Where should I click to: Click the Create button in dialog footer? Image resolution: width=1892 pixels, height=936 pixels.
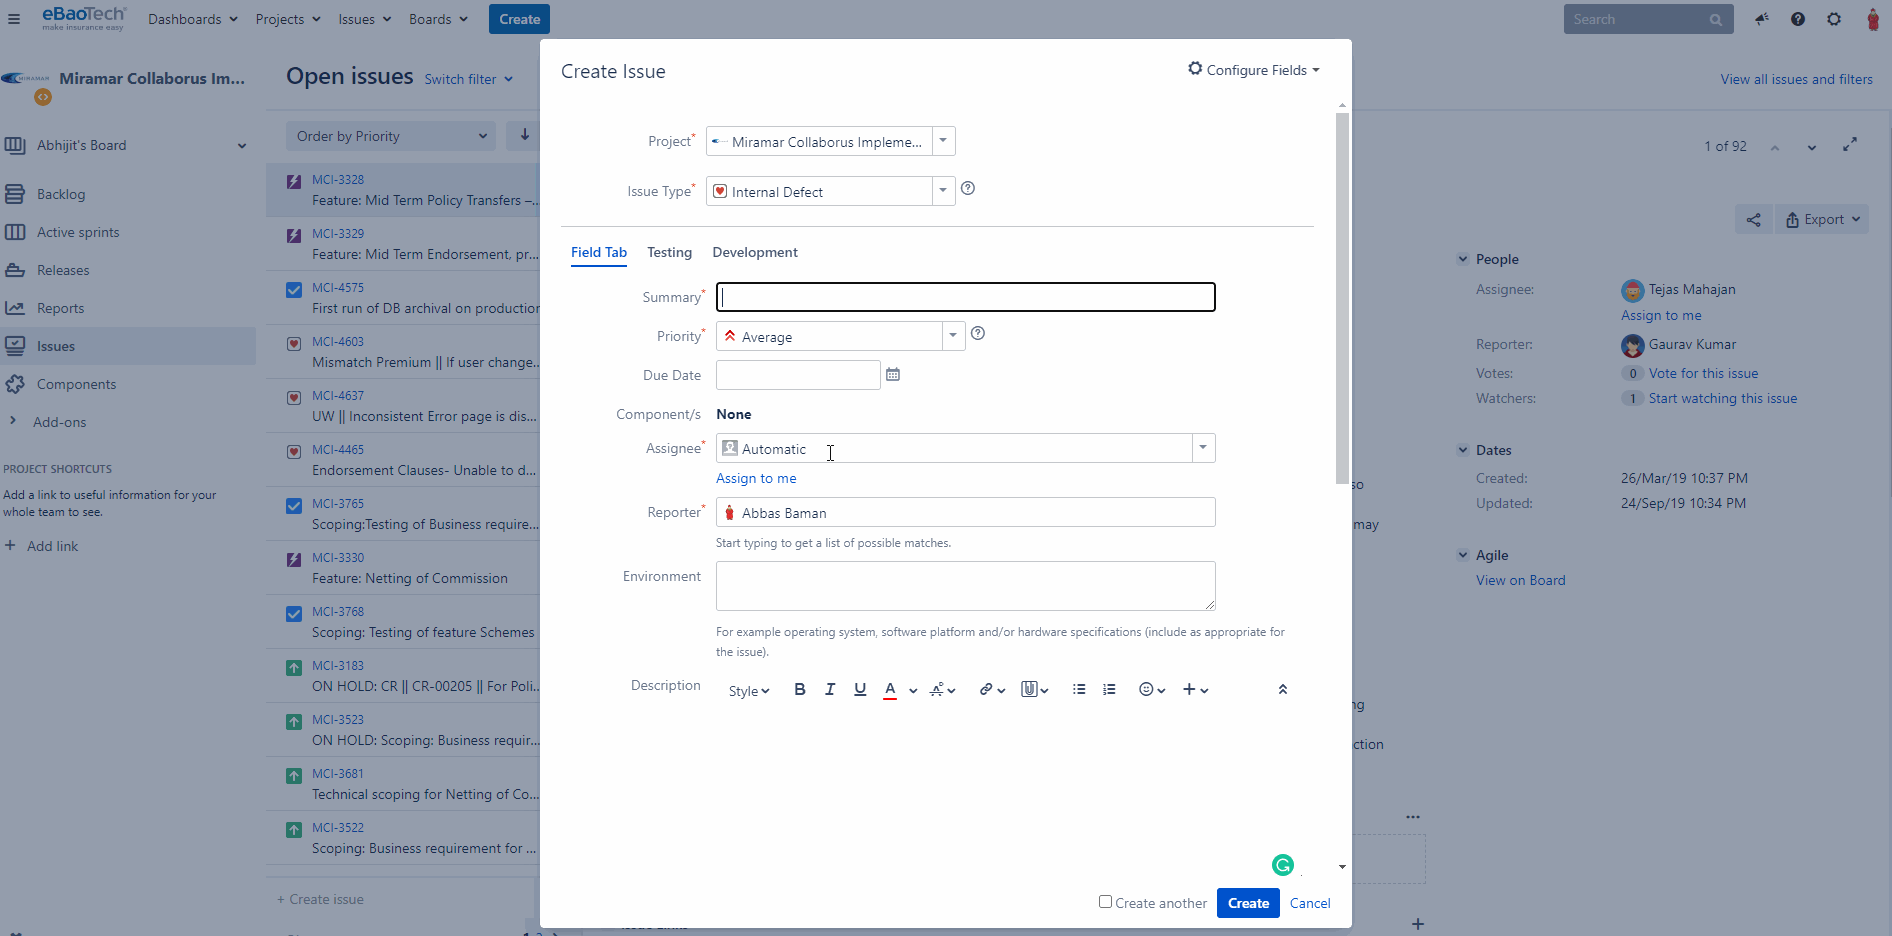click(1248, 903)
